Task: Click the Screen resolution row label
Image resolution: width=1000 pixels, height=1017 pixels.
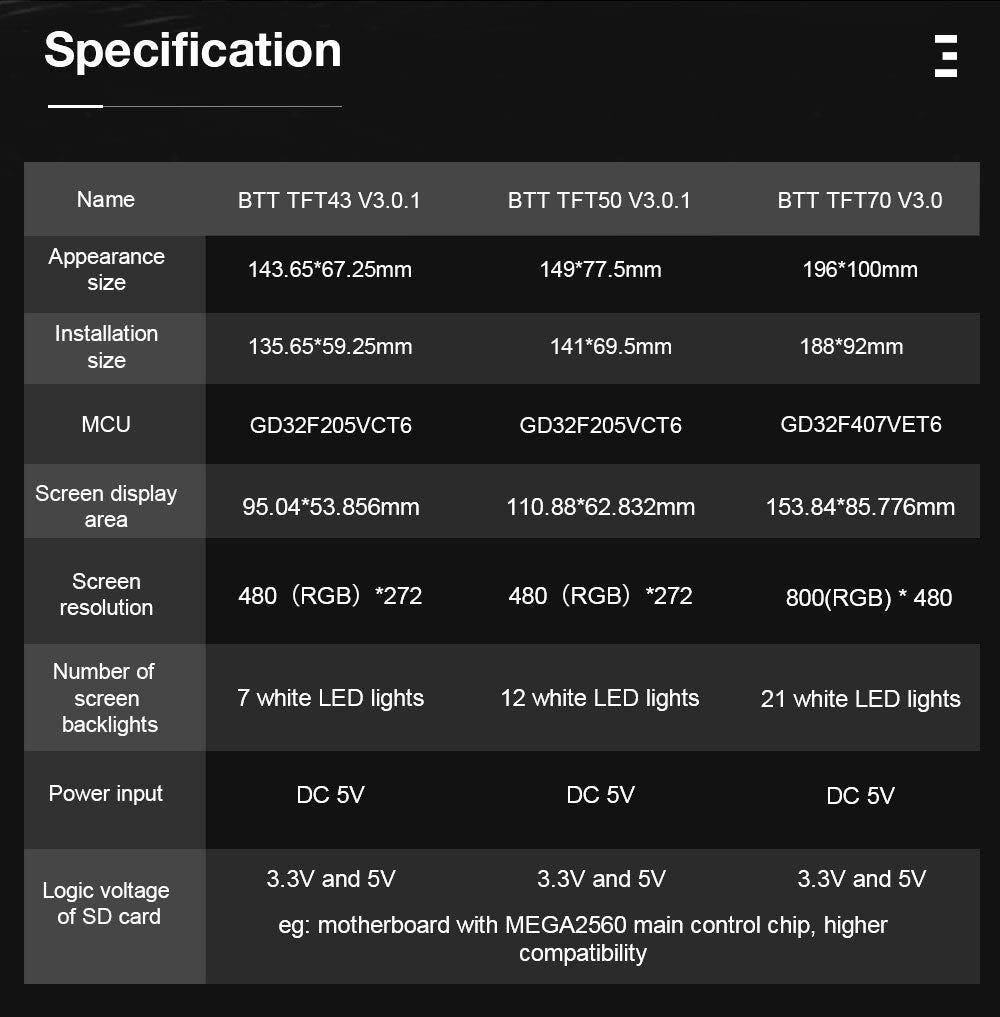Action: coord(106,594)
